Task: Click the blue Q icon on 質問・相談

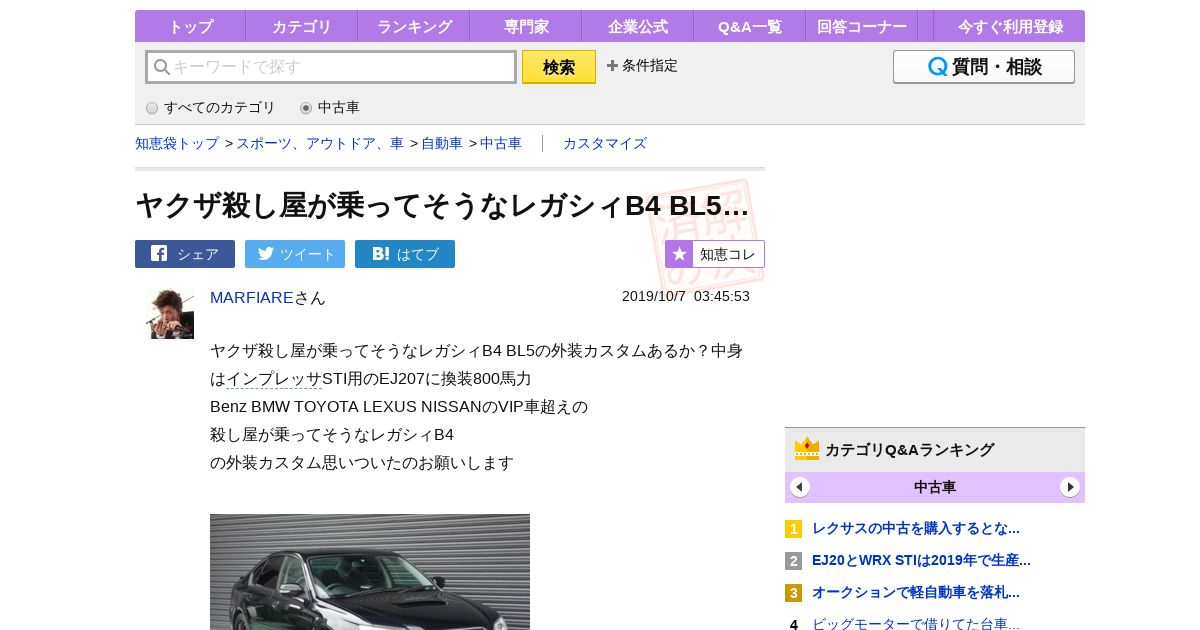Action: pyautogui.click(x=938, y=67)
